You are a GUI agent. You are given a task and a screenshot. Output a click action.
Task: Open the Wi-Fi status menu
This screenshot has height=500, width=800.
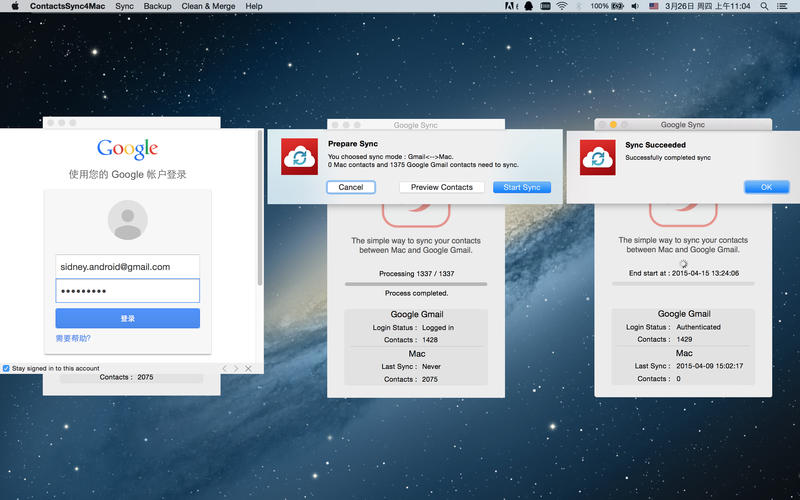pos(562,6)
